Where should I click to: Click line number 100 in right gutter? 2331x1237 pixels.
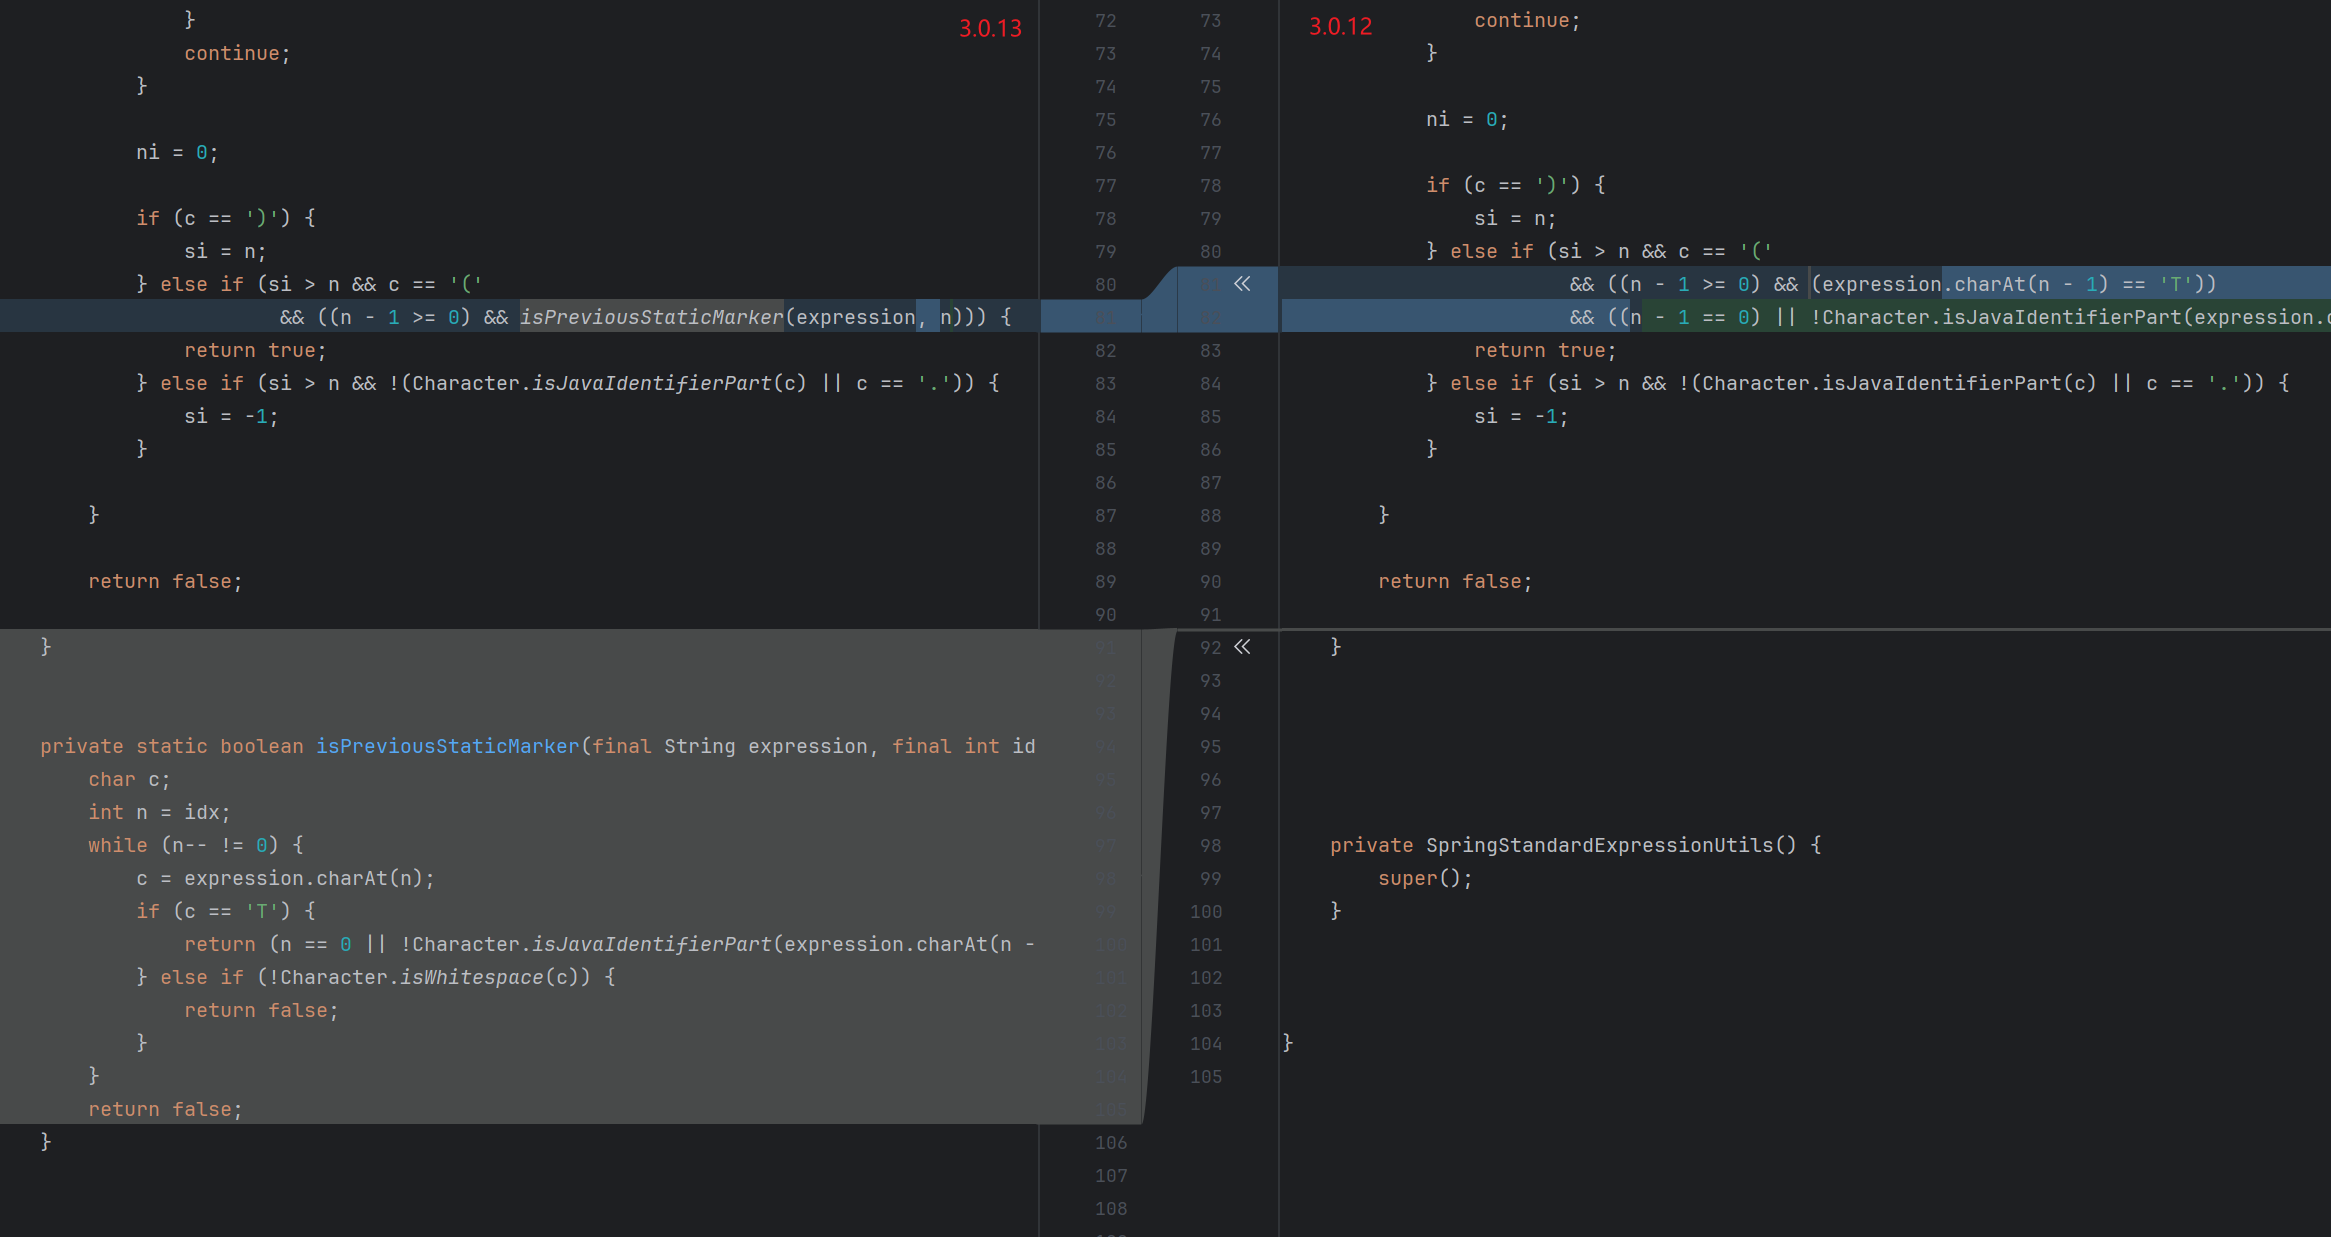point(1206,911)
